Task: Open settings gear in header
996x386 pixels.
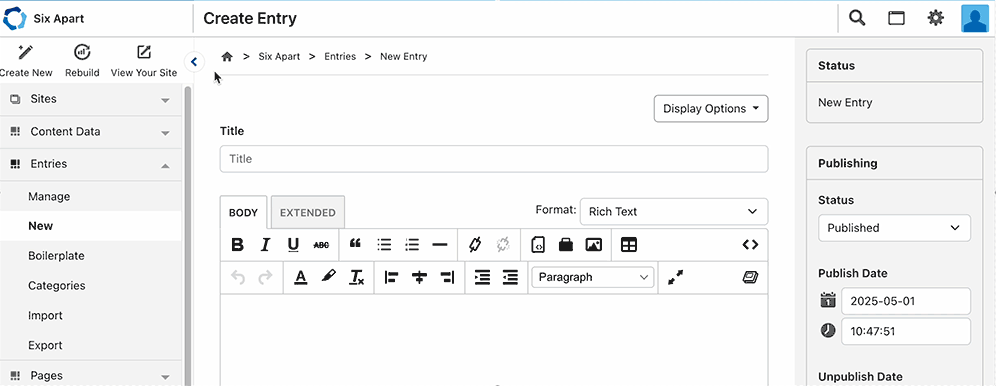Action: [935, 18]
